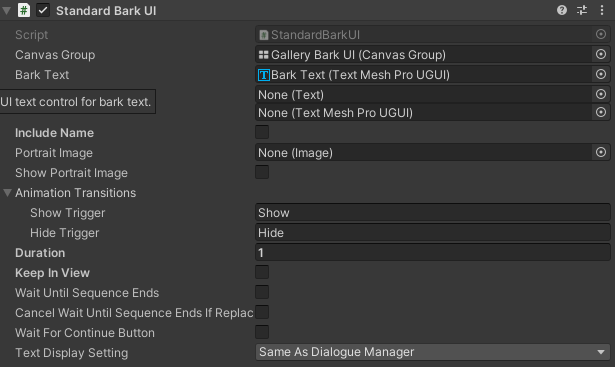Click the Keep In View label

tap(53, 273)
